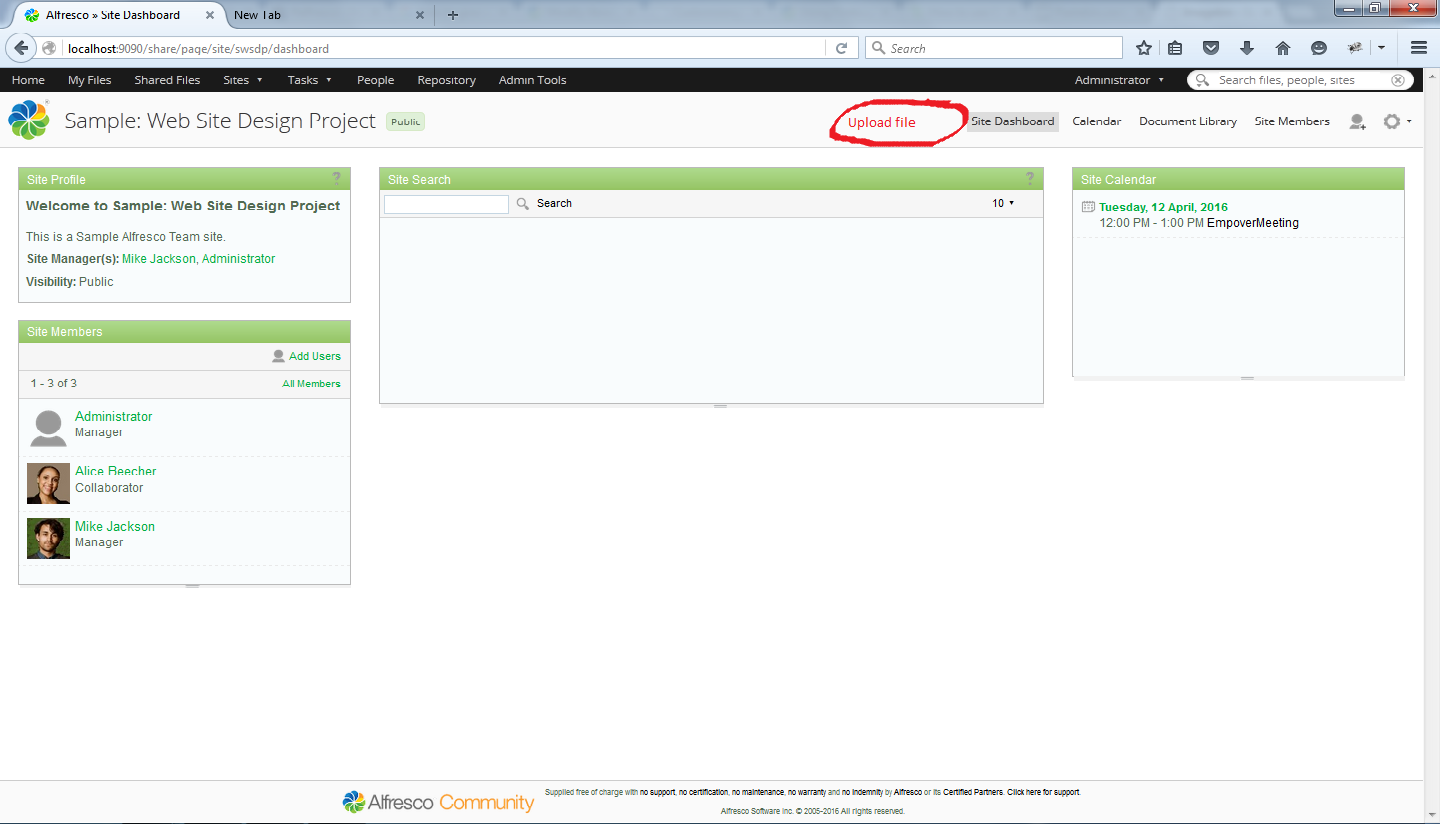Click Alice Beecher's profile photo
Viewport: 1440px width, 824px height.
(x=48, y=483)
